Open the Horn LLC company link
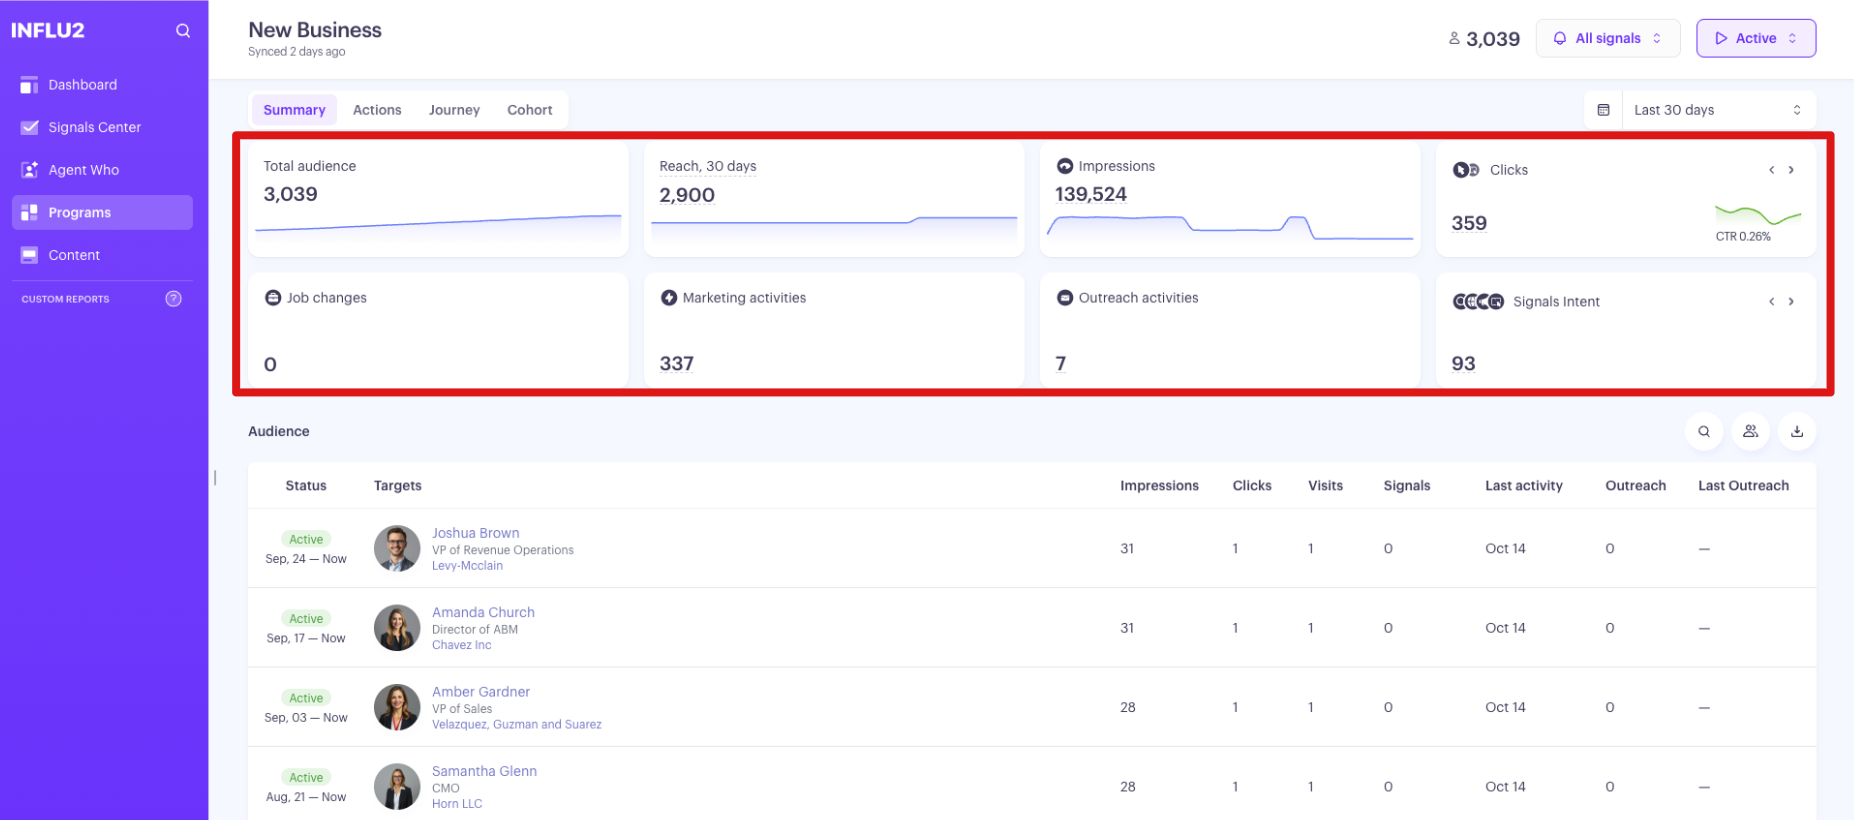 457,804
